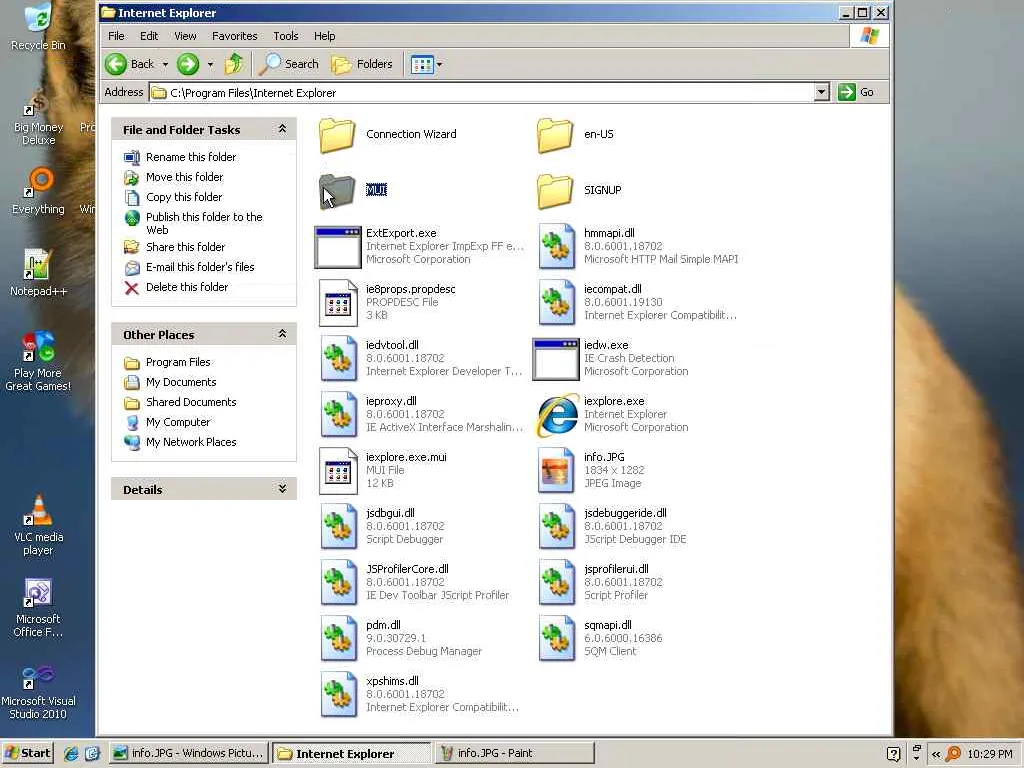
Task: Click the Start button
Action: pyautogui.click(x=27, y=753)
